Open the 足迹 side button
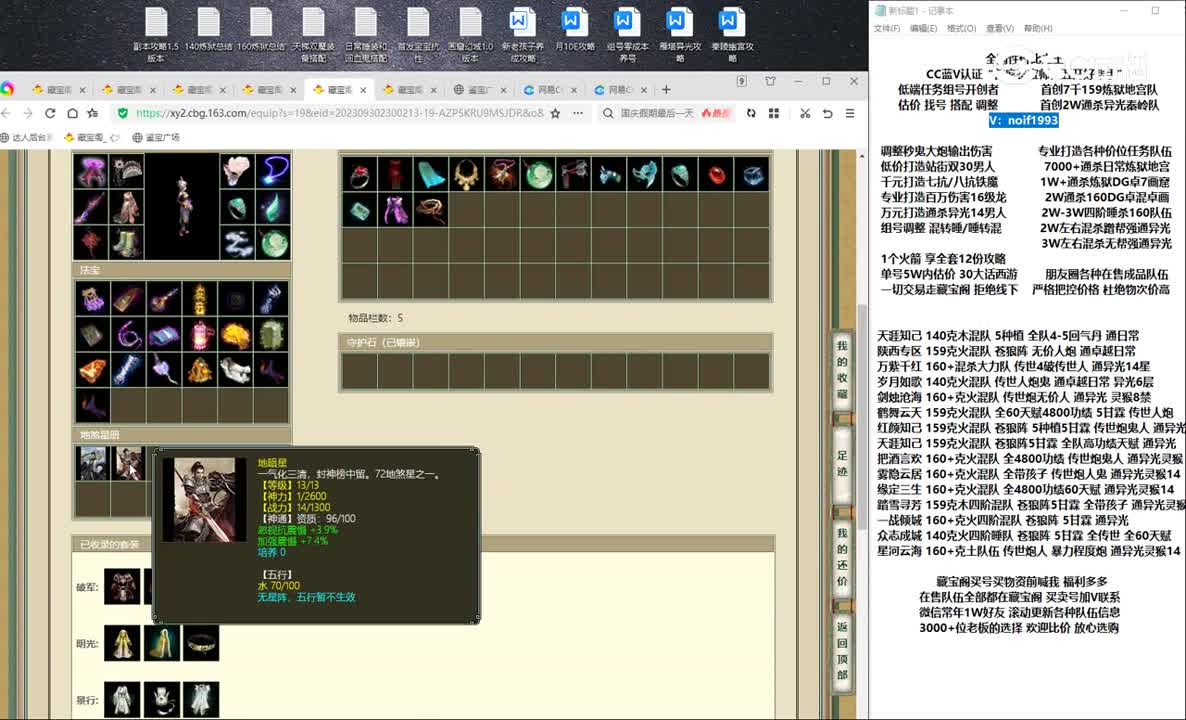Image resolution: width=1186 pixels, height=720 pixels. [842, 464]
